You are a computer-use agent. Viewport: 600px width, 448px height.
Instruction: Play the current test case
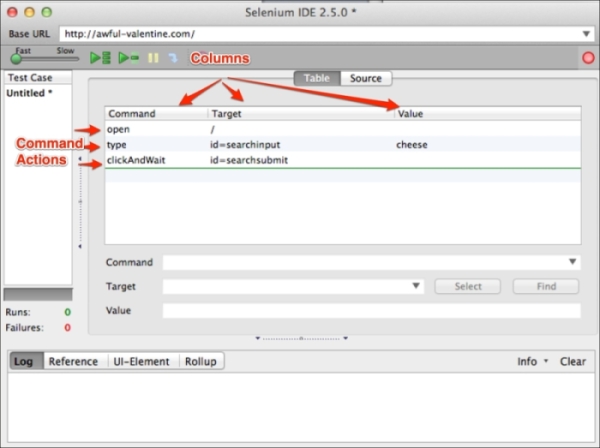coord(129,58)
